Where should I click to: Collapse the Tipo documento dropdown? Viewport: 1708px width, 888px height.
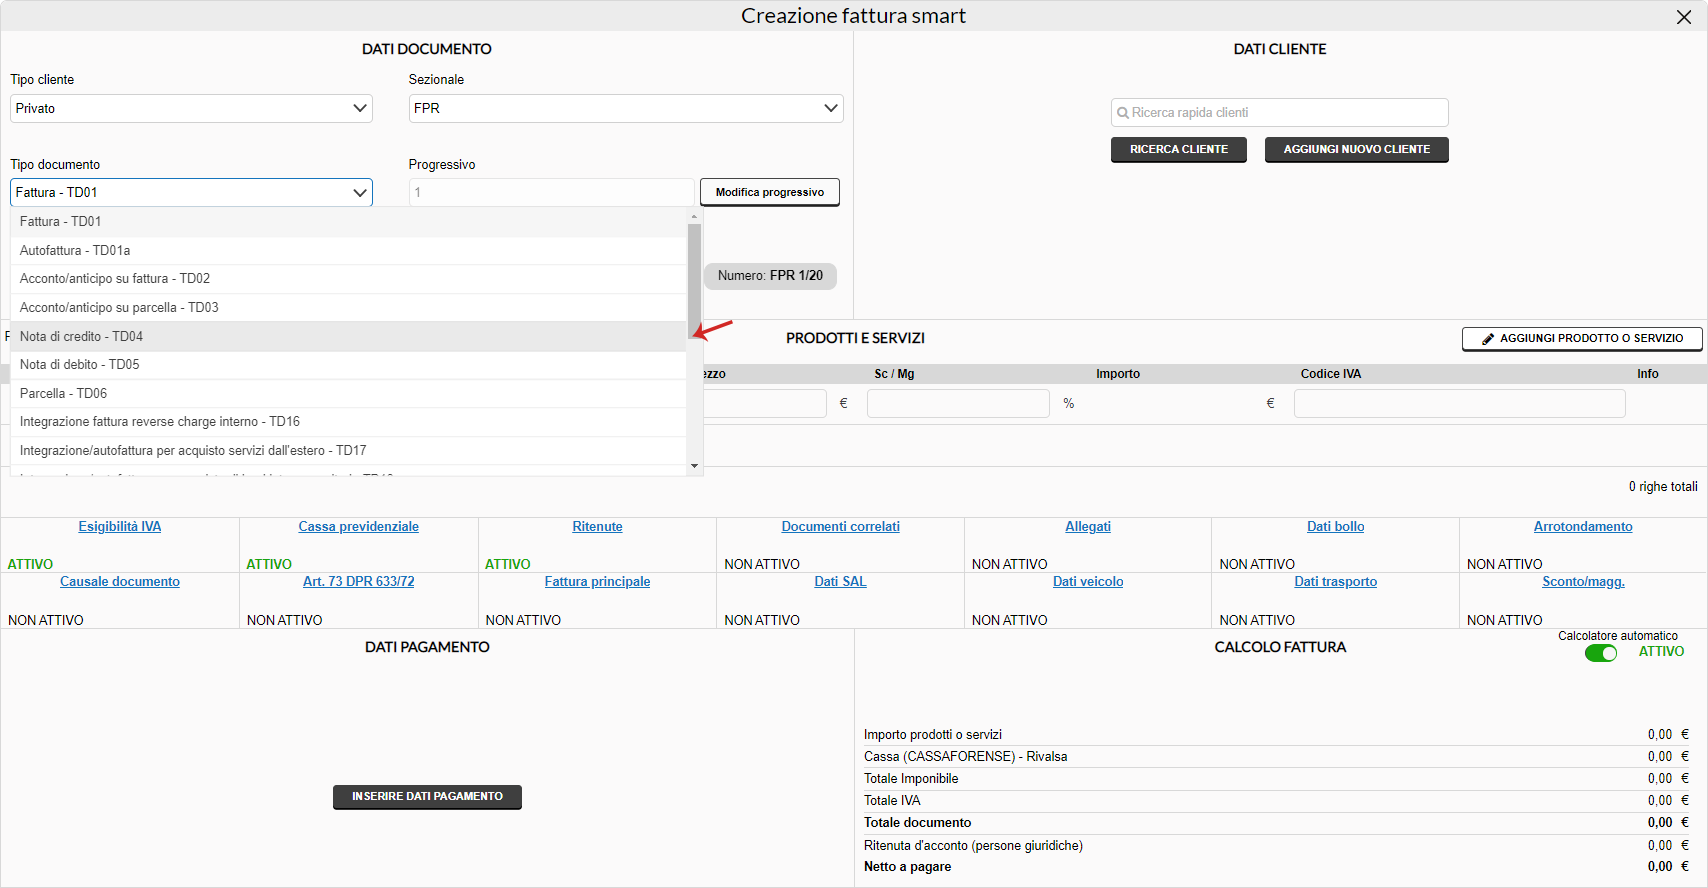point(191,192)
